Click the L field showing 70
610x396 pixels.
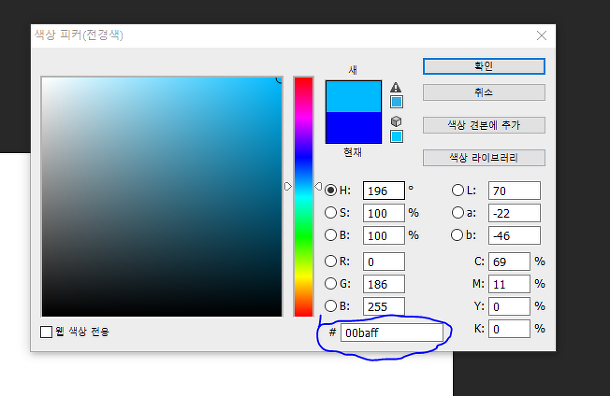tap(514, 191)
